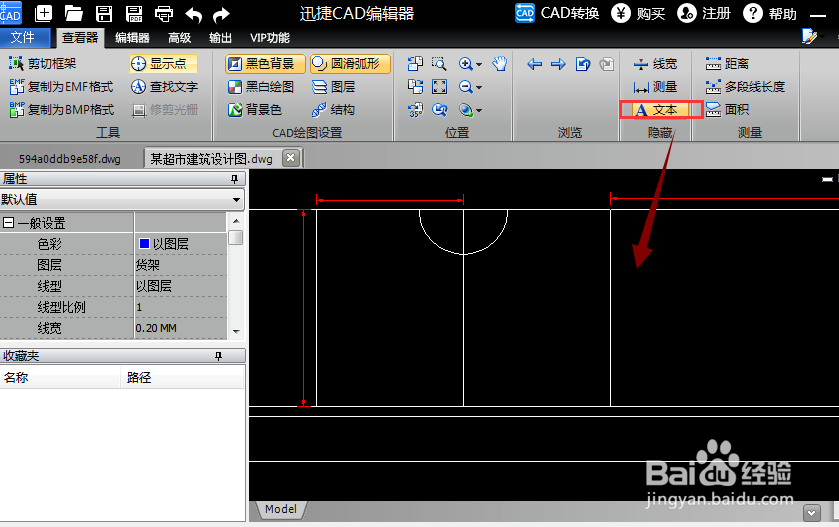Click the Save as PDF icon
This screenshot has width=839, height=527.
point(134,13)
